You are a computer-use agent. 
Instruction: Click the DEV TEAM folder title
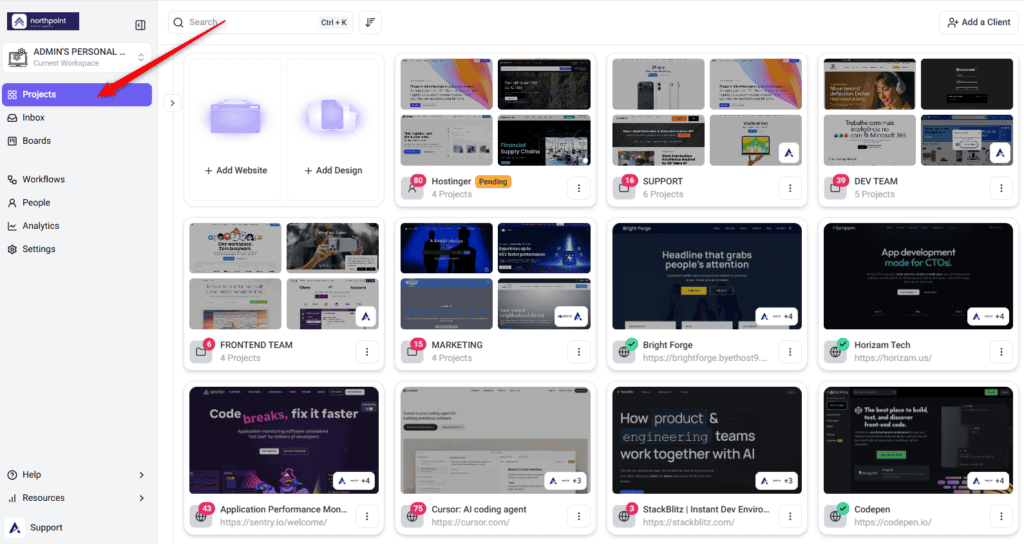coord(876,182)
